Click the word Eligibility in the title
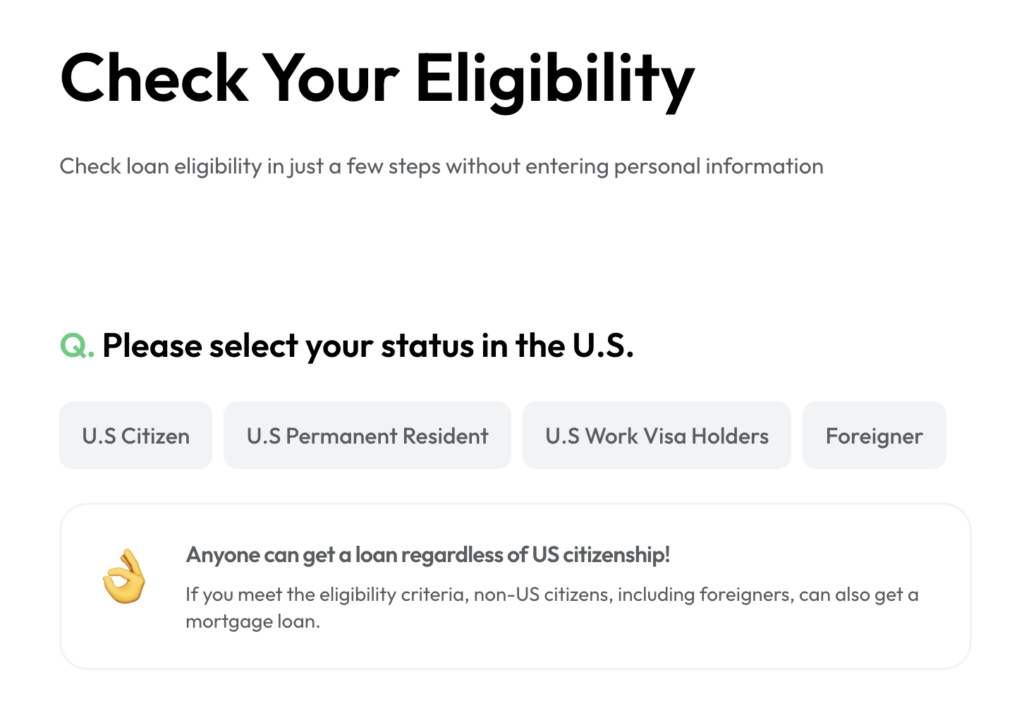Viewport: 1024px width, 725px height. (555, 80)
